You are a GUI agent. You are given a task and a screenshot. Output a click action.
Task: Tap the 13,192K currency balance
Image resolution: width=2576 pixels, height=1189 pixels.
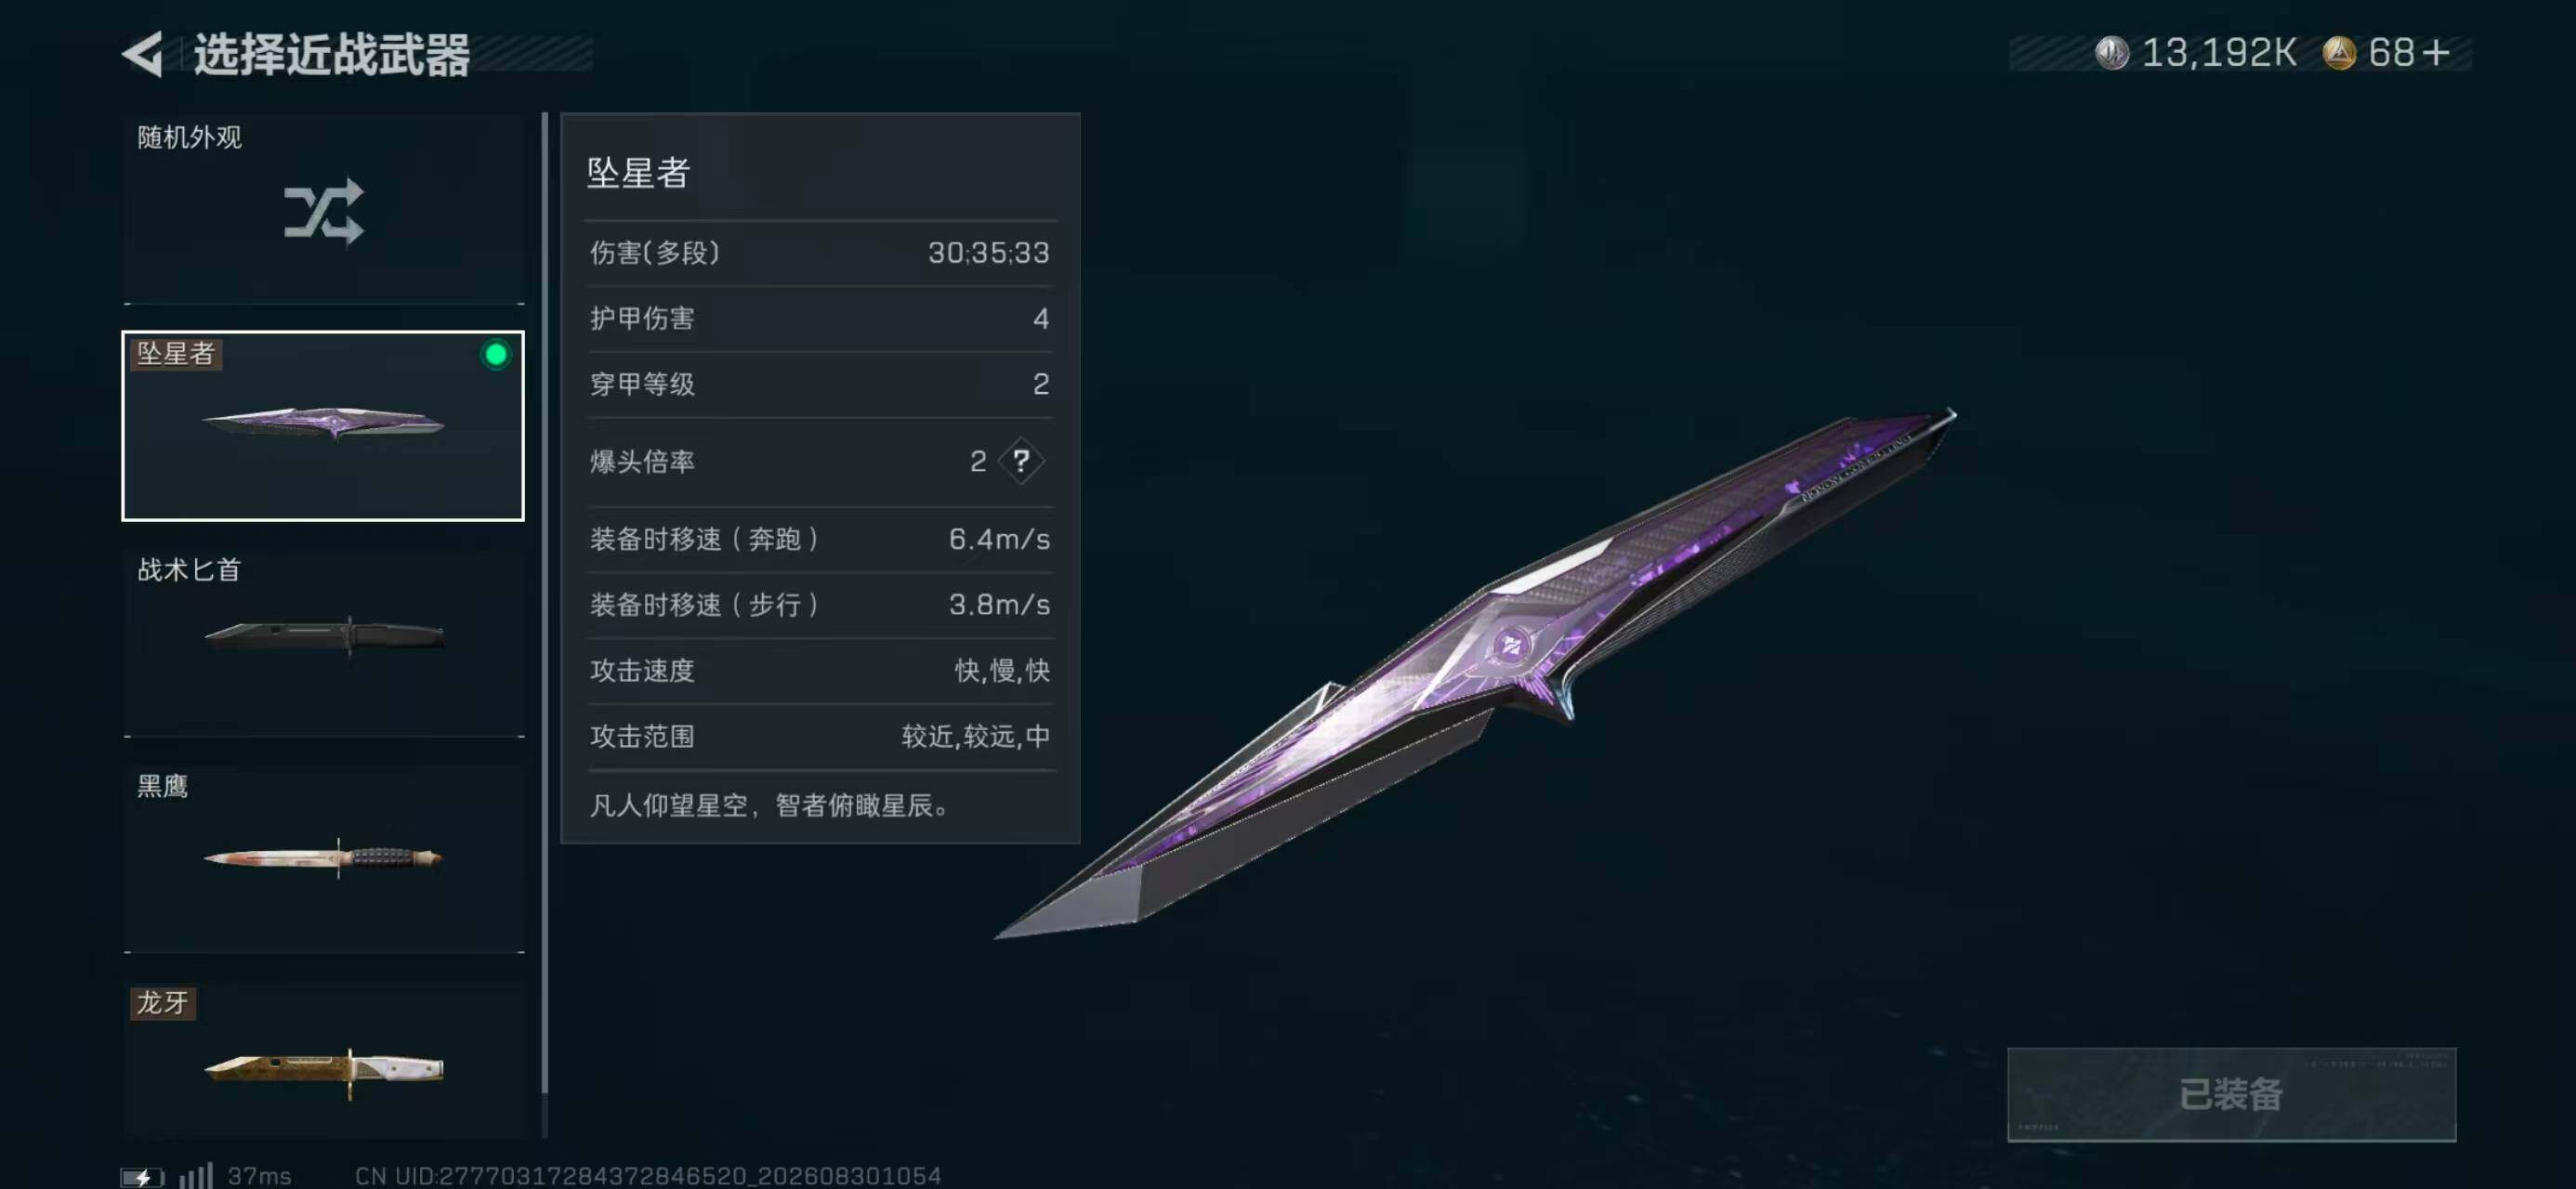point(2218,53)
